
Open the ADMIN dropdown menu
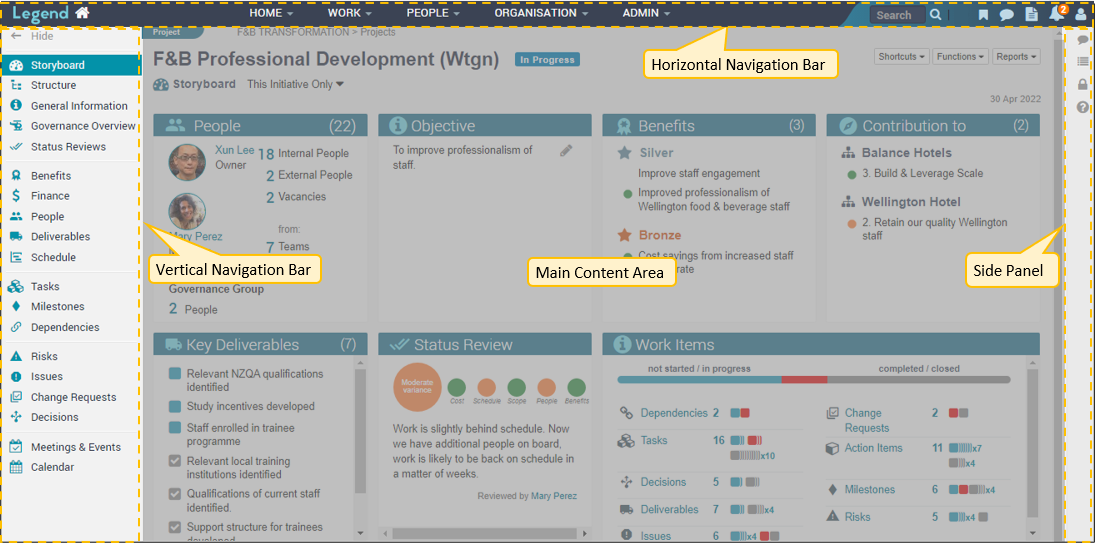646,13
